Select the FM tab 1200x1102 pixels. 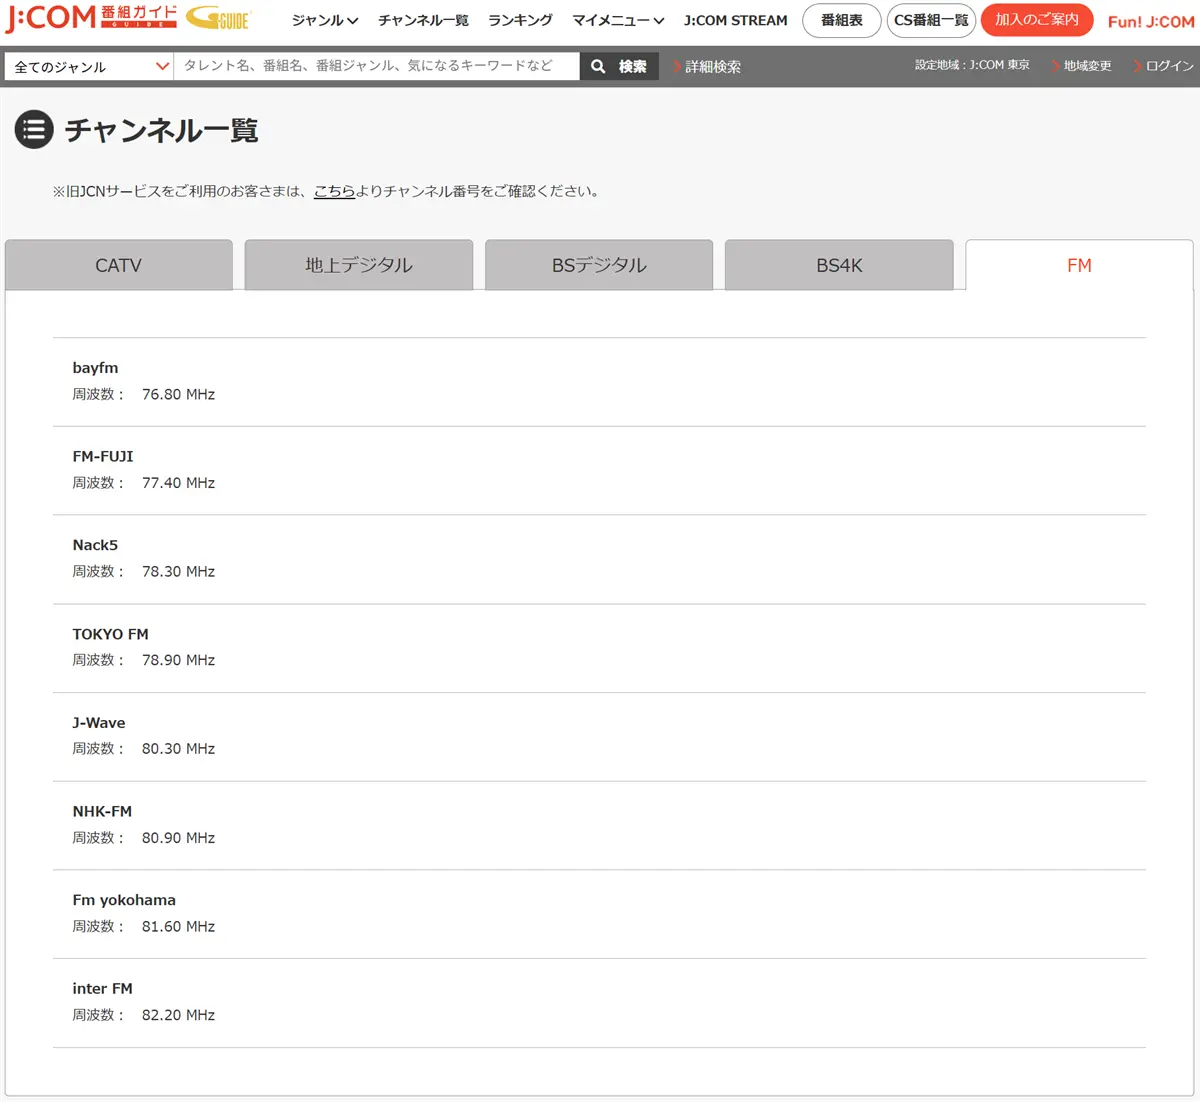pyautogui.click(x=1079, y=265)
